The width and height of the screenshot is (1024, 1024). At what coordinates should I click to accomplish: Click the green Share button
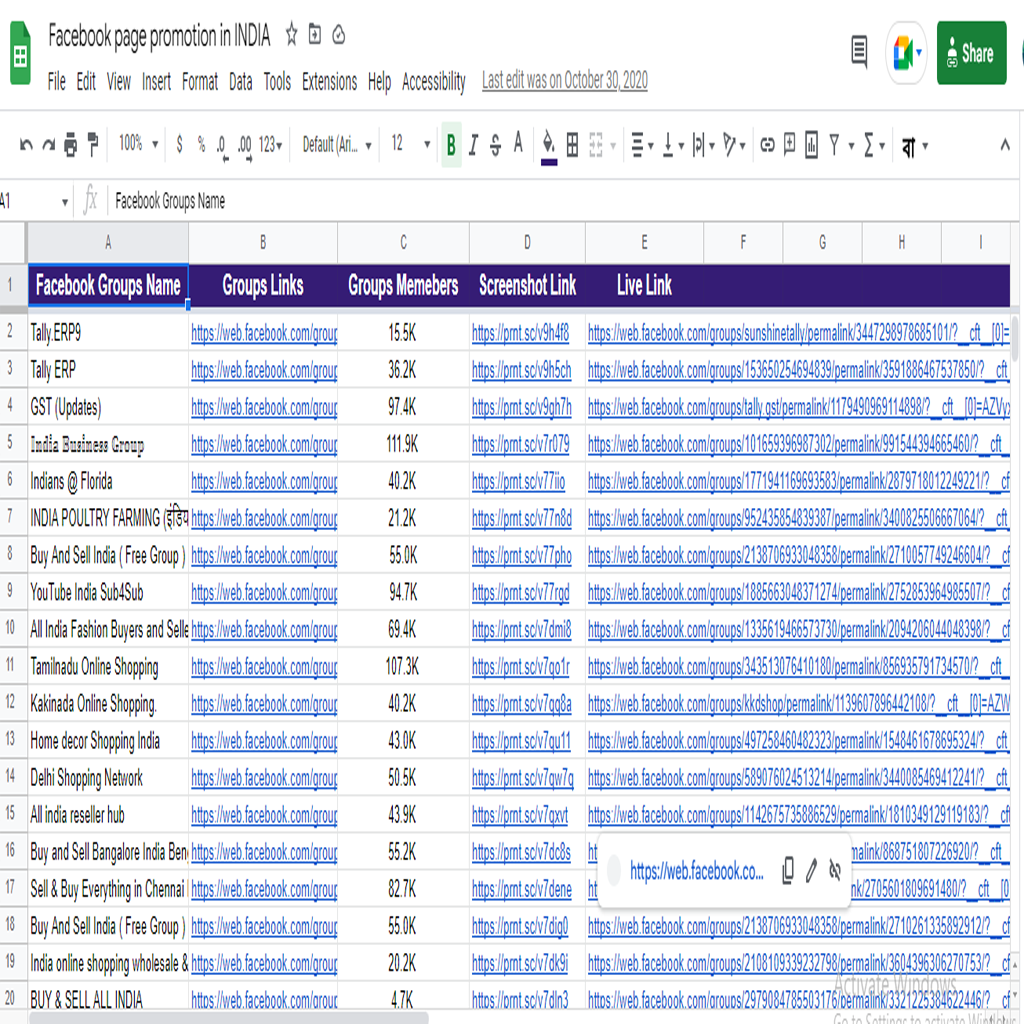[971, 53]
